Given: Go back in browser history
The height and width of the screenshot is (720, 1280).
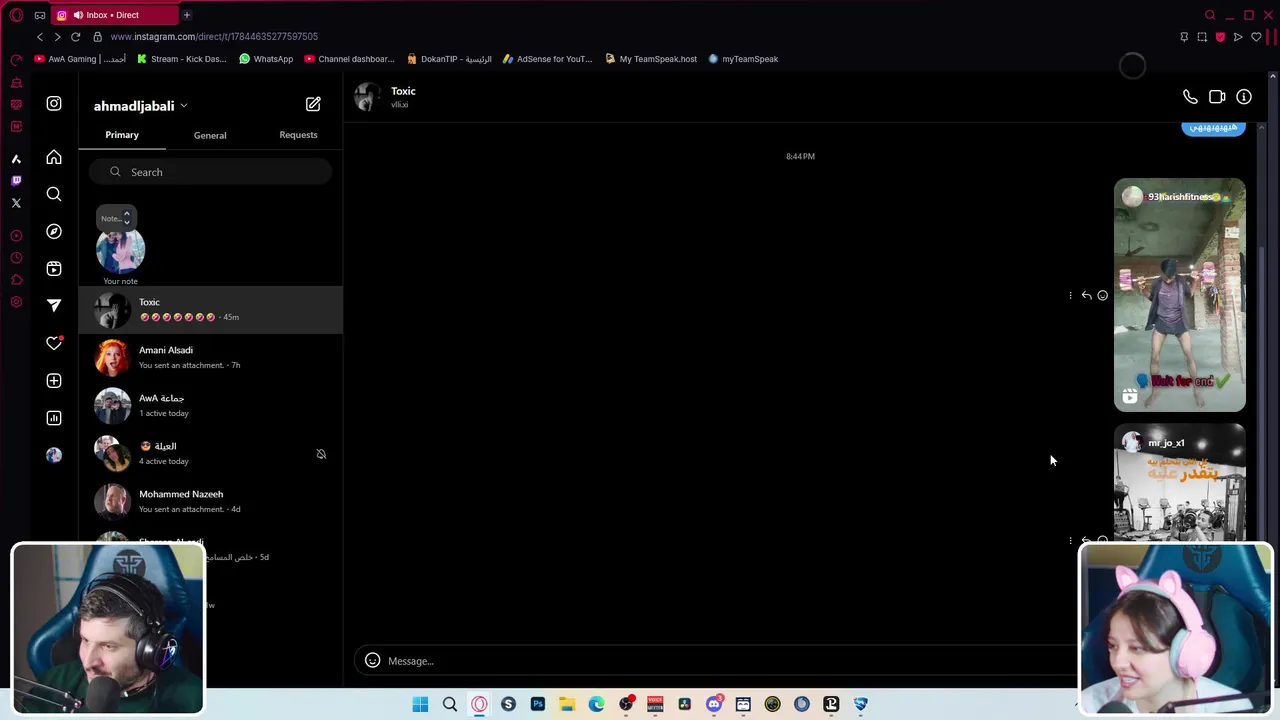Looking at the screenshot, I should 39,37.
